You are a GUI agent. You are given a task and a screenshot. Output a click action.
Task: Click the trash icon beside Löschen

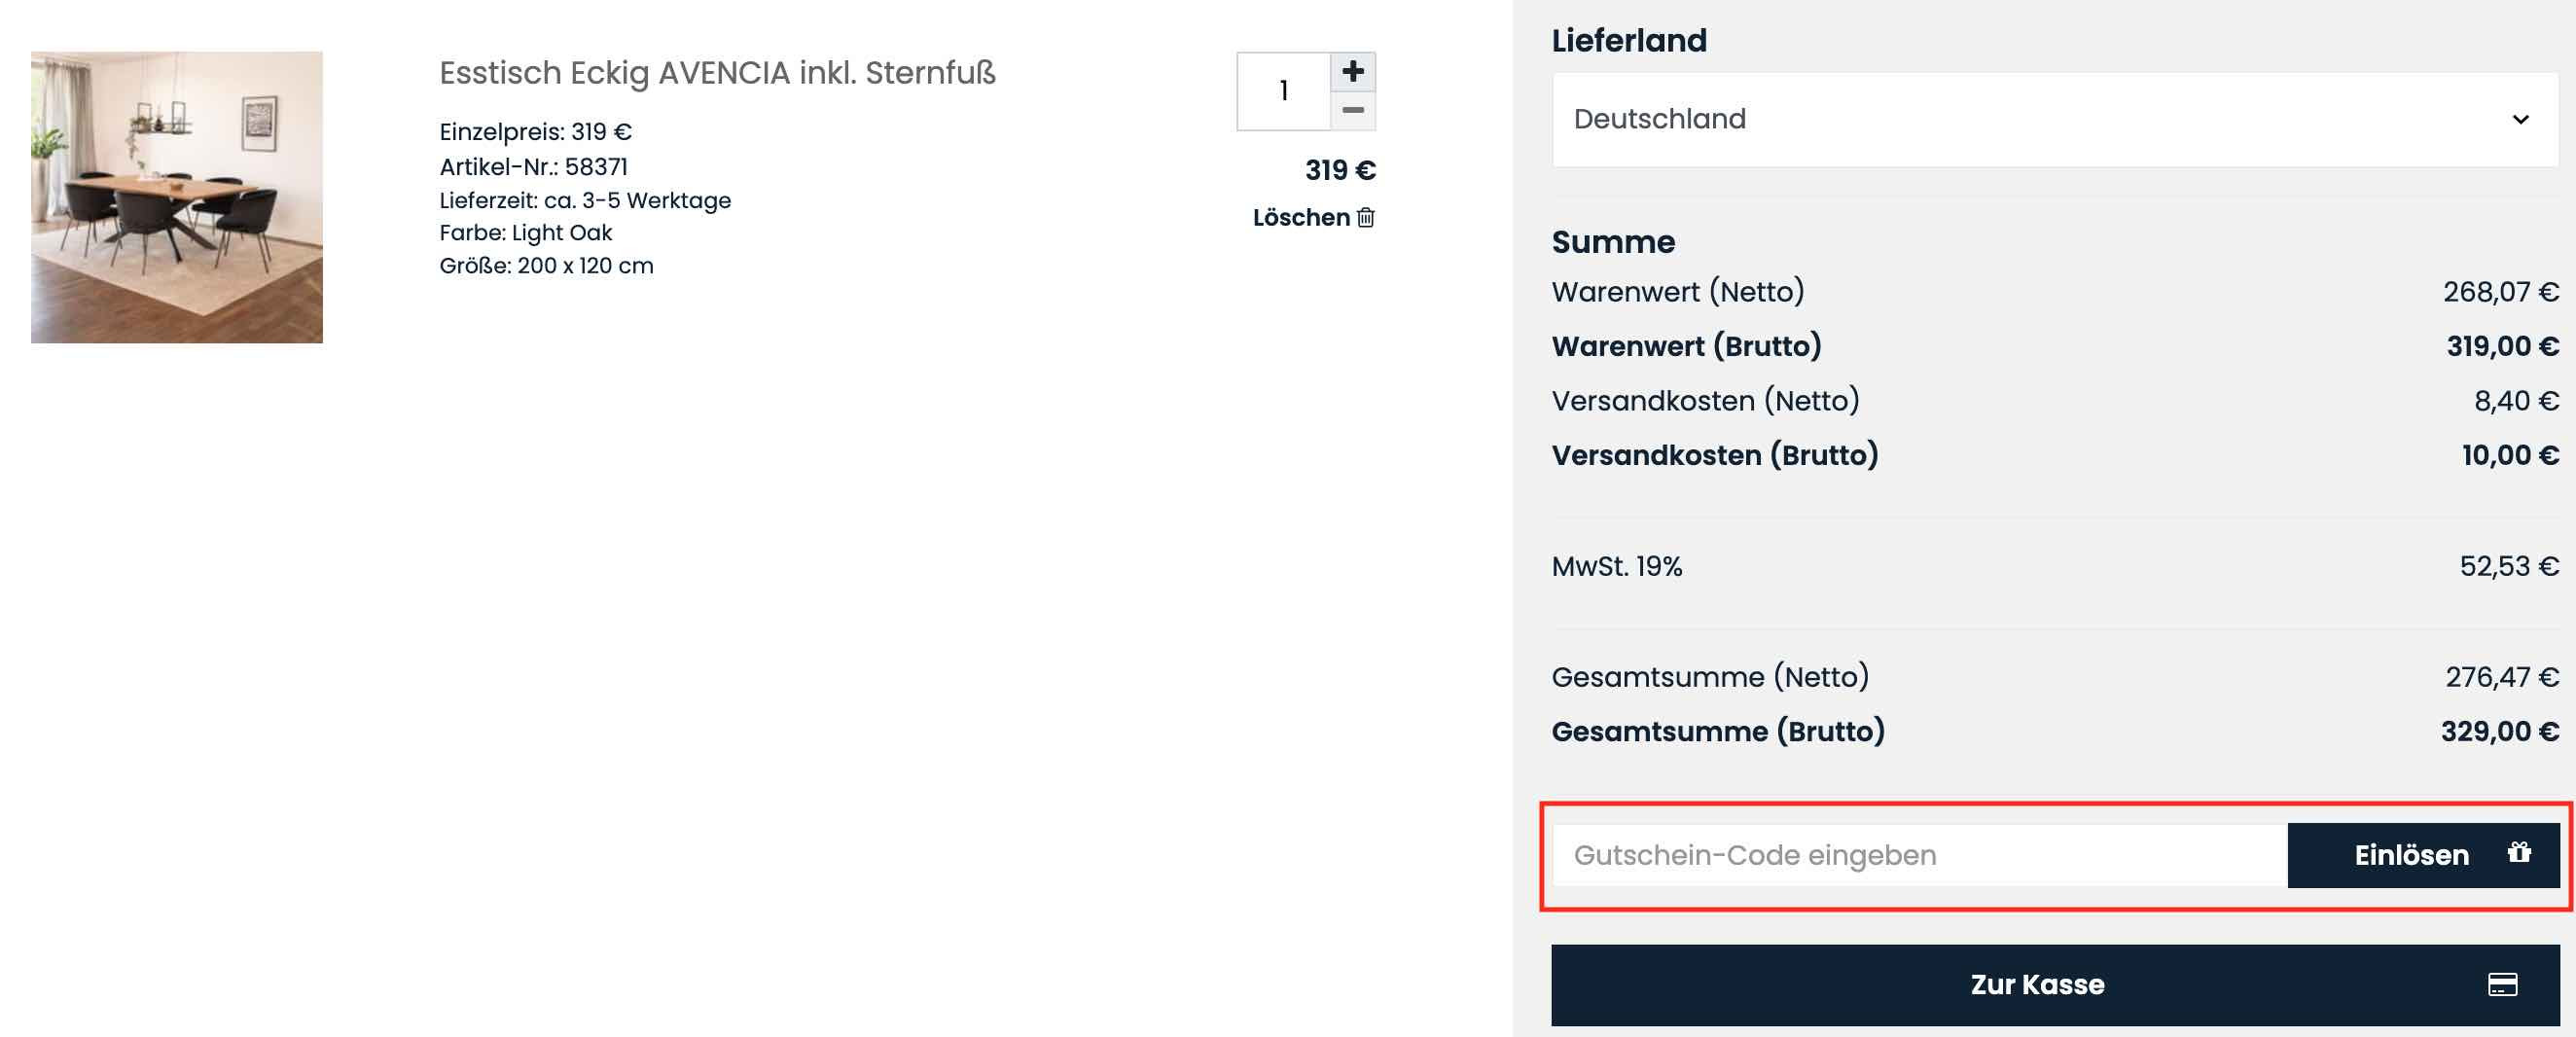point(1366,217)
